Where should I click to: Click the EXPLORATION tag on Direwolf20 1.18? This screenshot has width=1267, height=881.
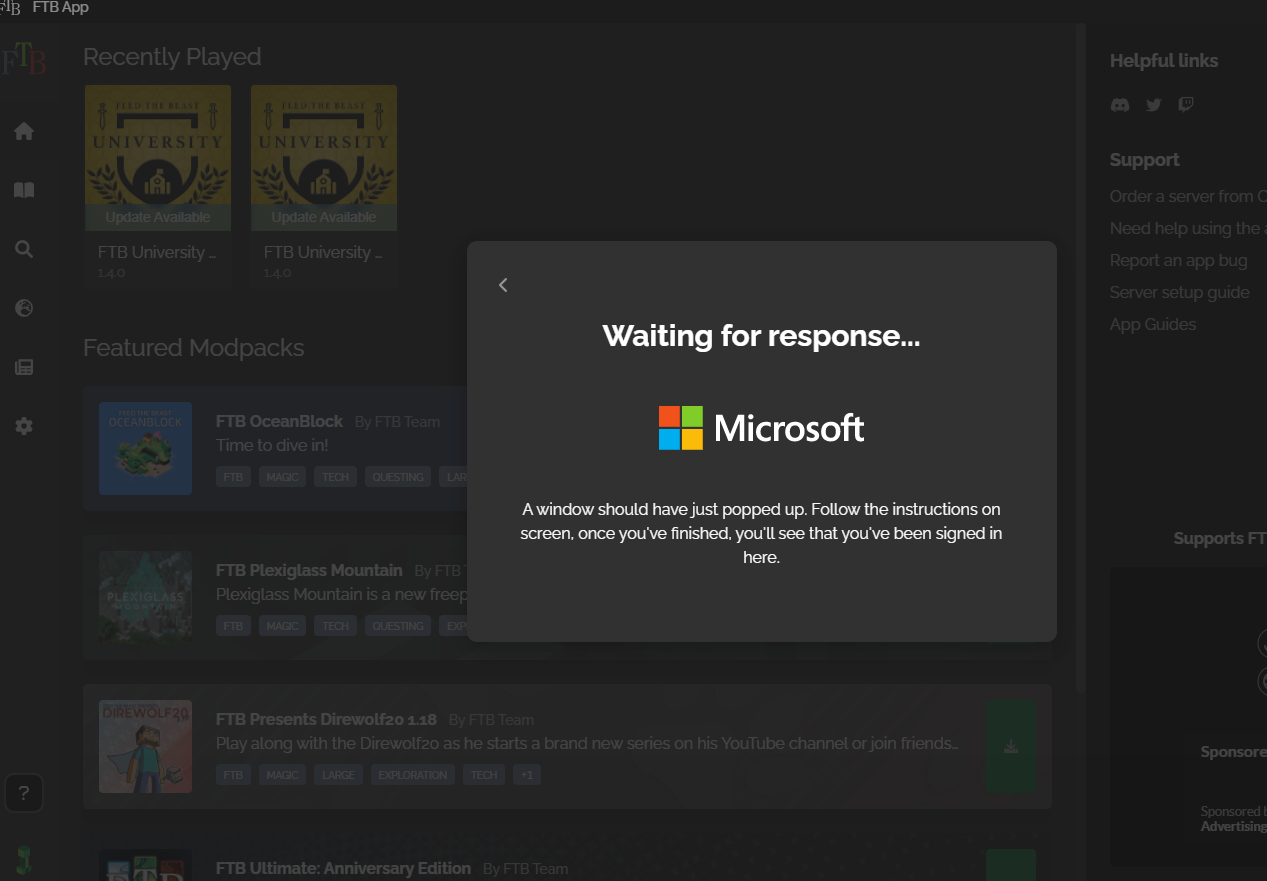click(412, 775)
